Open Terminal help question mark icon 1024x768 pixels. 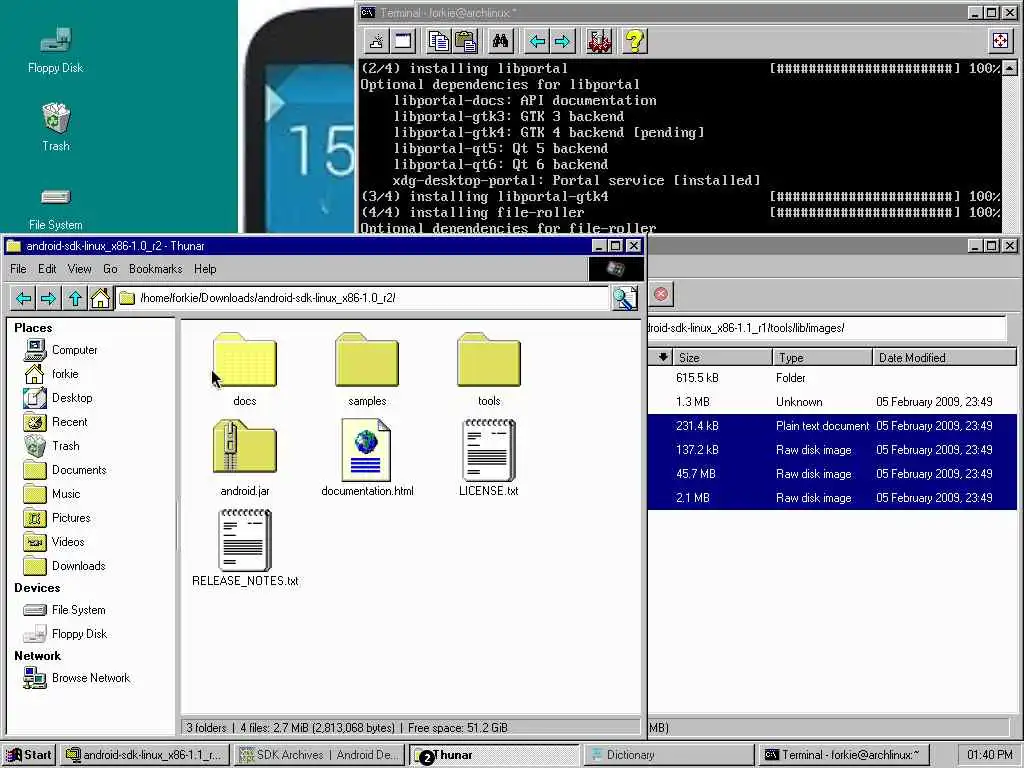(x=634, y=41)
